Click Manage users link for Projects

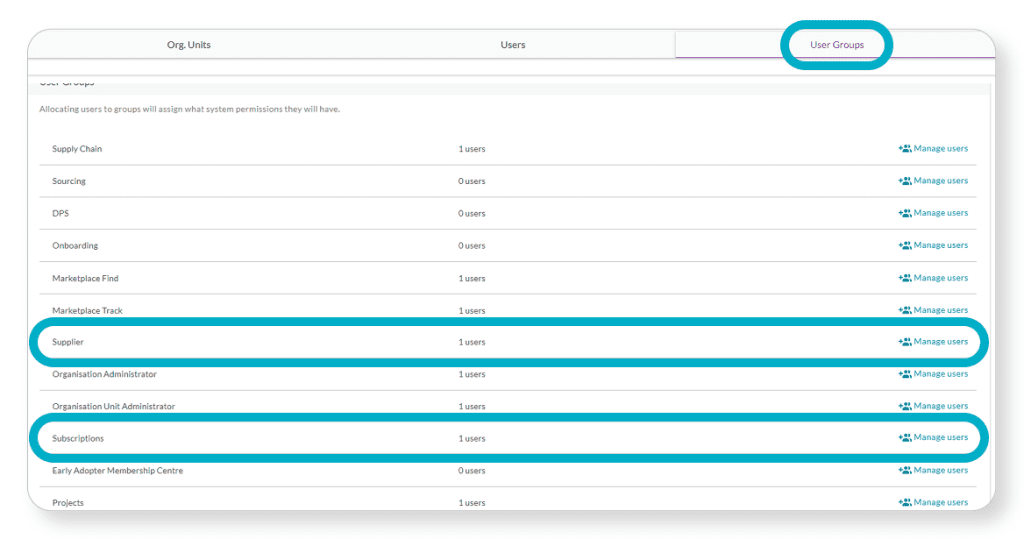[940, 502]
